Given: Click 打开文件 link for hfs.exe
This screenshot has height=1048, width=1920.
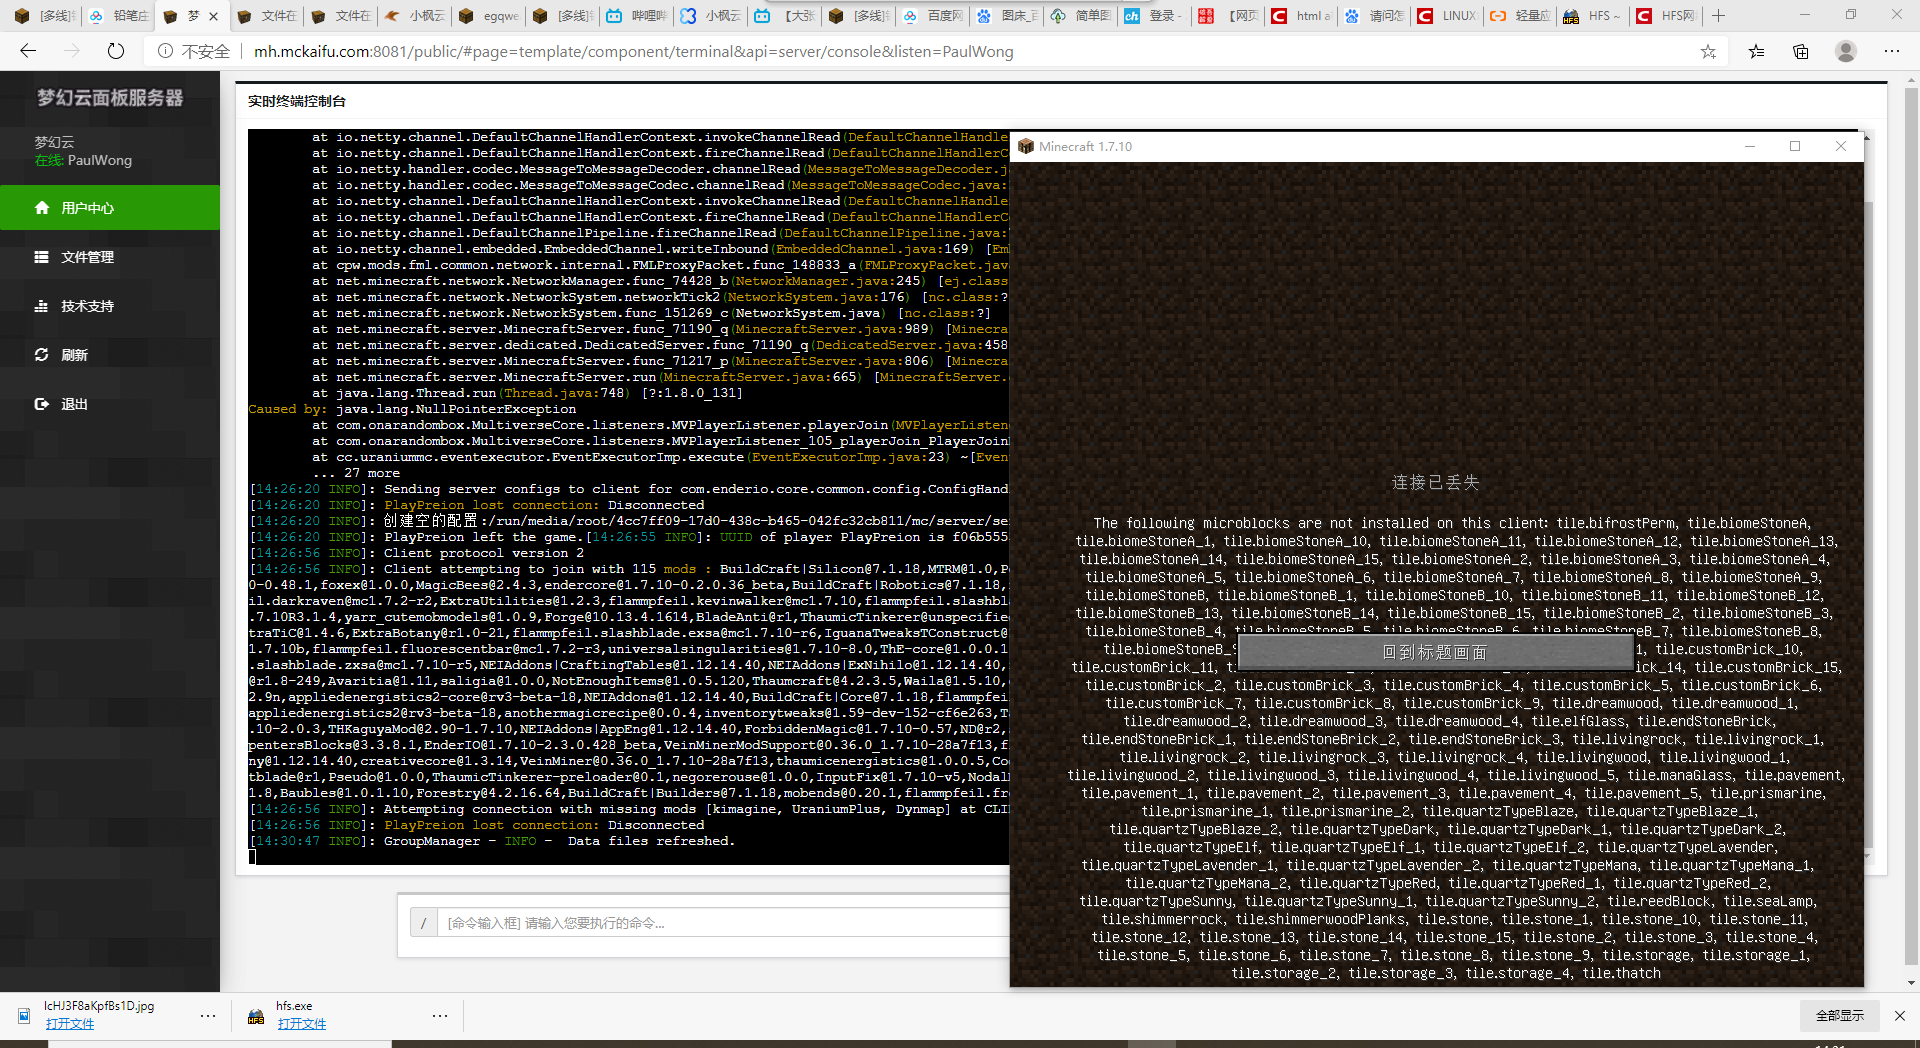Looking at the screenshot, I should coord(301,1024).
